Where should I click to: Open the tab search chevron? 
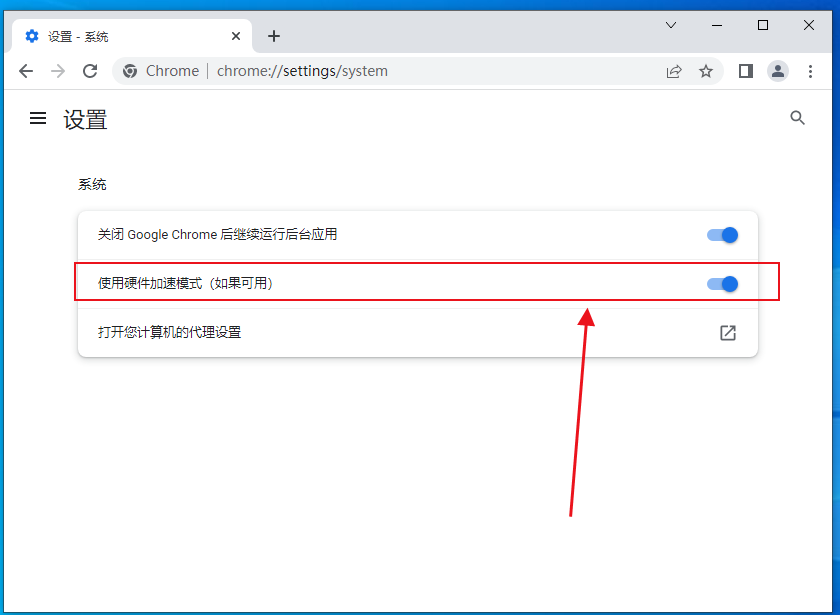tap(671, 25)
